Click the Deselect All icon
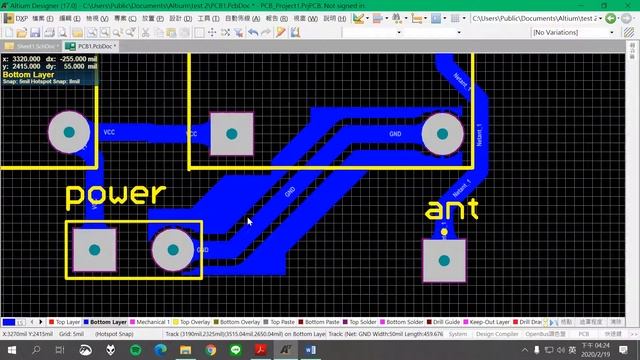640x360 pixels. click(x=225, y=32)
